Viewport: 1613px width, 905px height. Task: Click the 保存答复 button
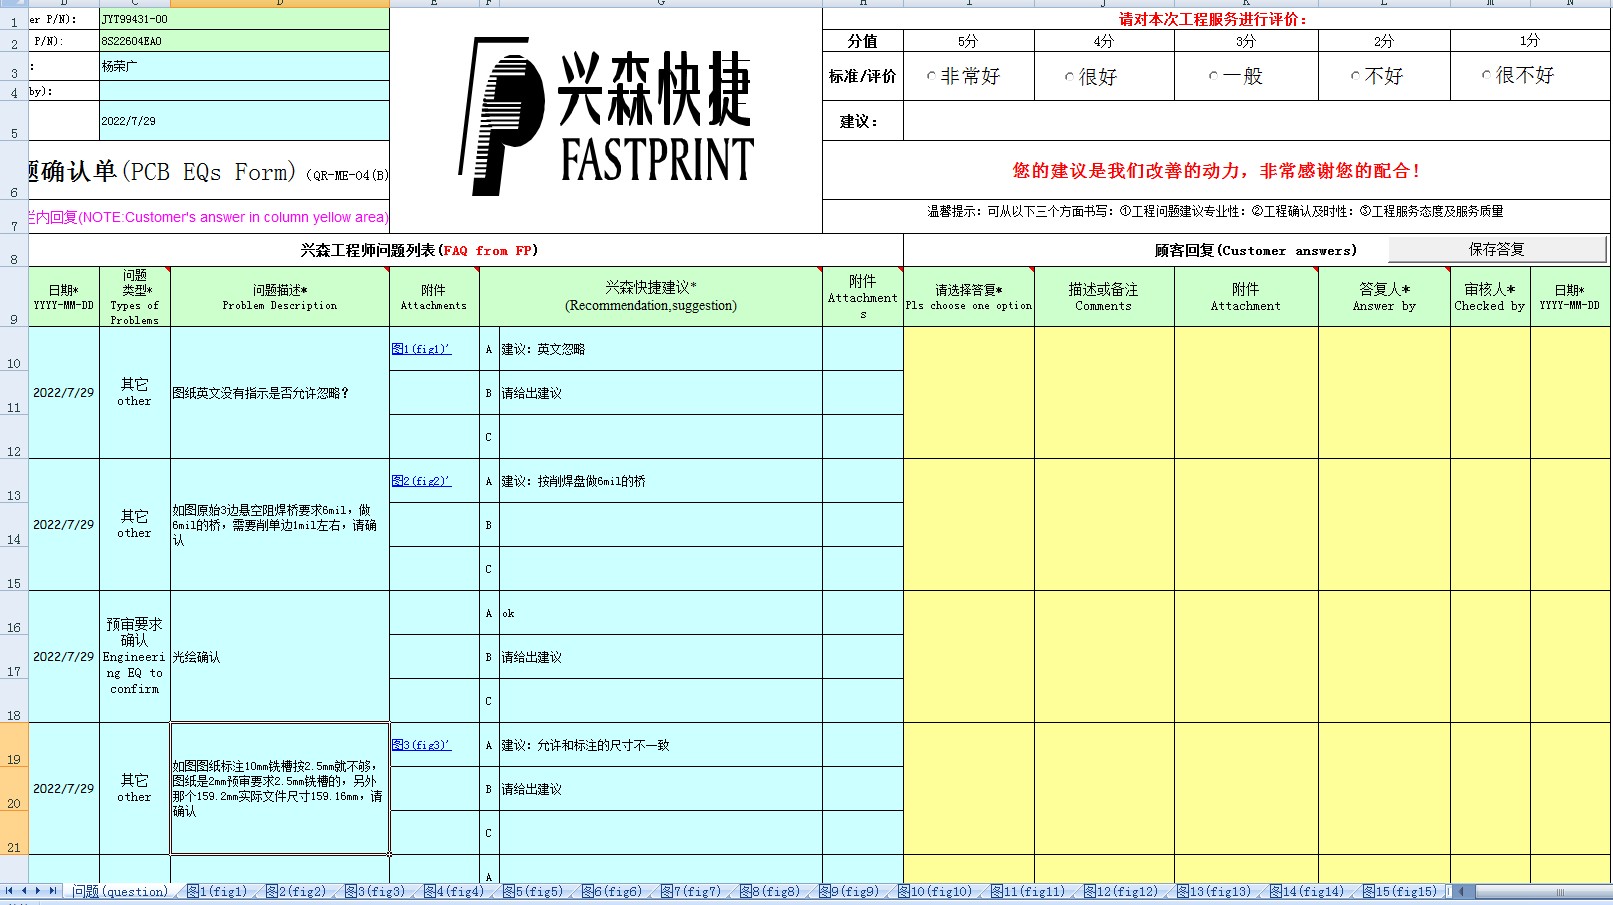[x=1497, y=249]
